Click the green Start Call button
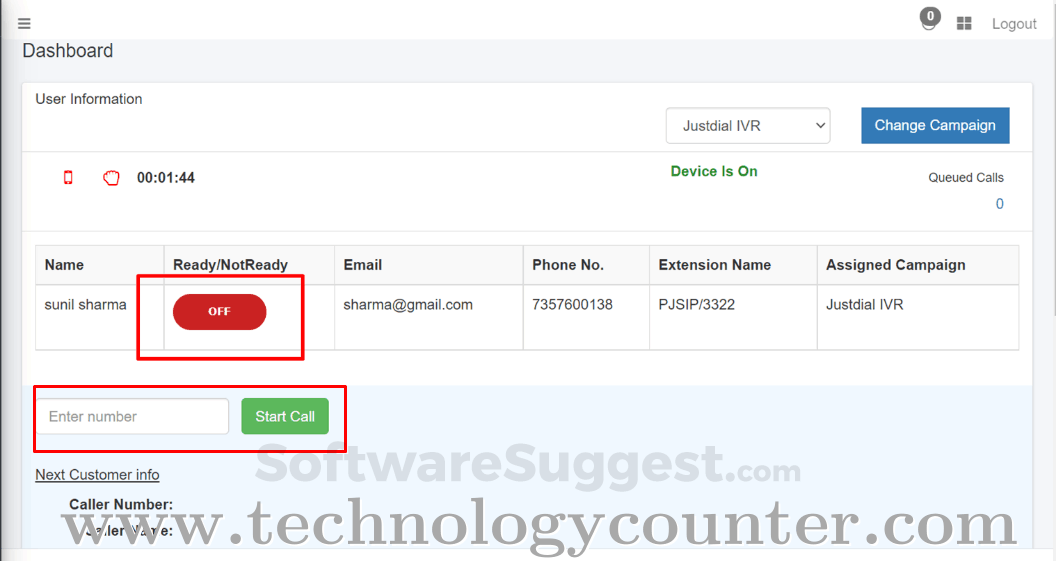This screenshot has height=561, width=1056. point(285,416)
